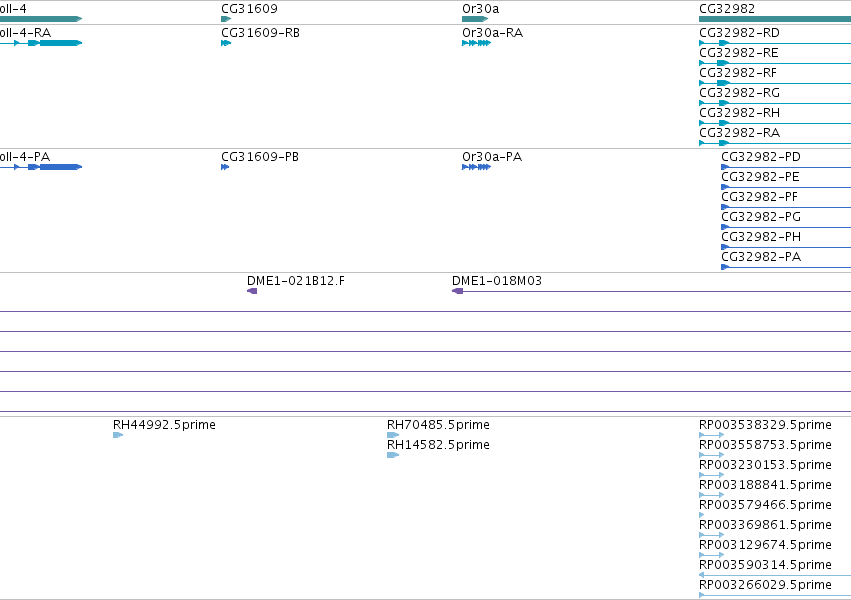Screen dimensions: 851x600
Task: Select protein CG32982-PF
Action: point(760,197)
